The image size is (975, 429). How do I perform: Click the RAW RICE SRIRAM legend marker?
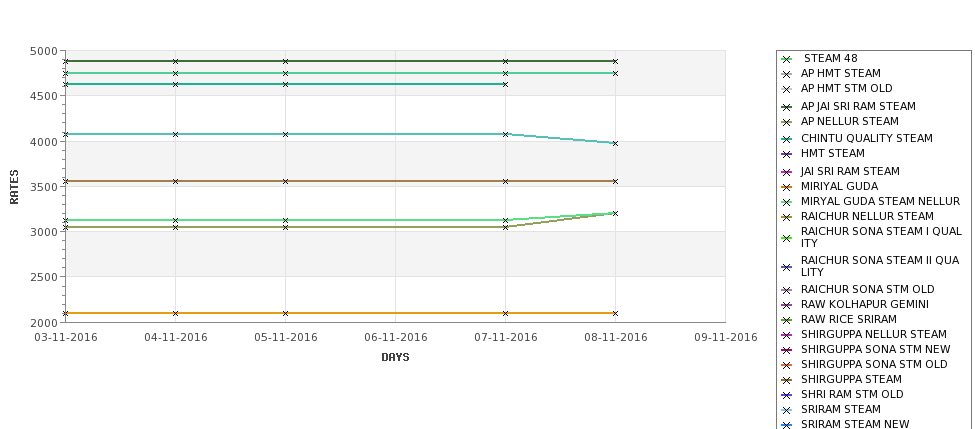tap(787, 320)
